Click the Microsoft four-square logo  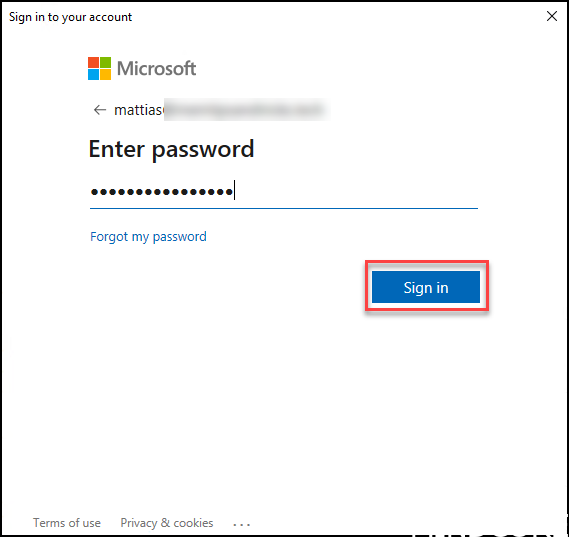(99, 68)
